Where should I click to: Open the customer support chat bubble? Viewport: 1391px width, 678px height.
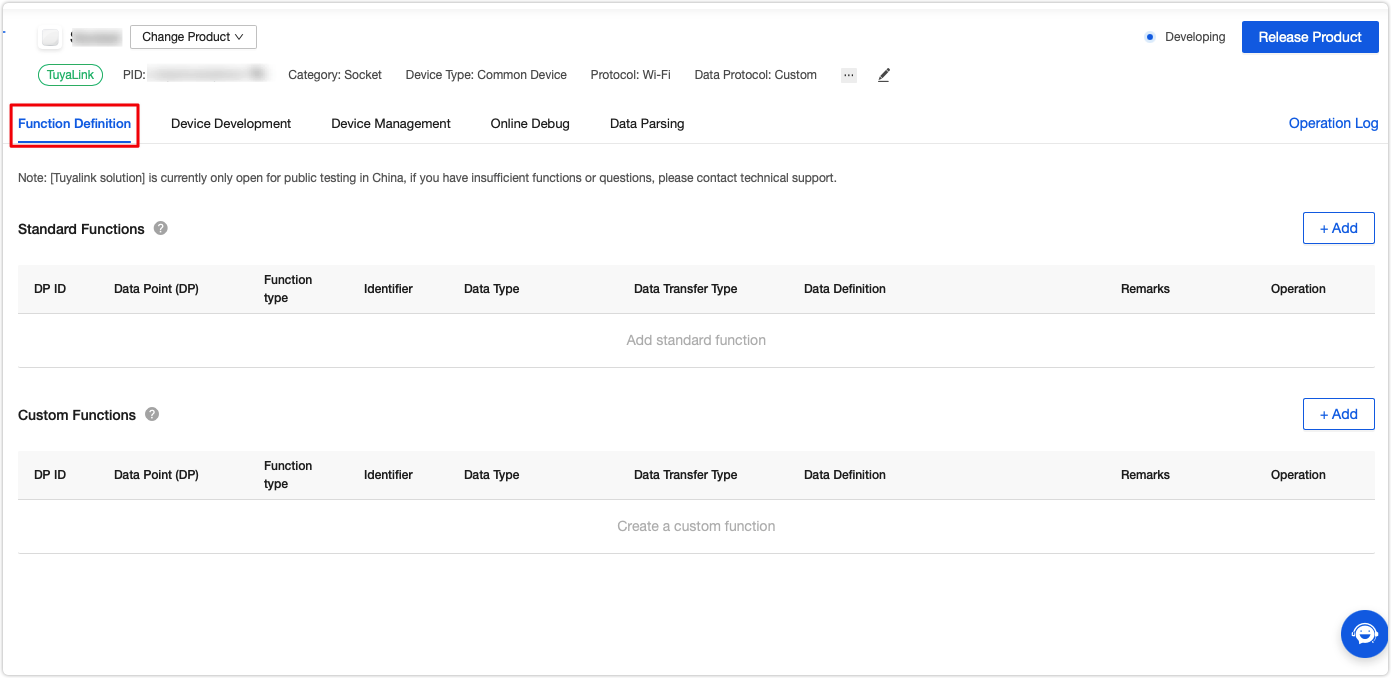[1364, 633]
